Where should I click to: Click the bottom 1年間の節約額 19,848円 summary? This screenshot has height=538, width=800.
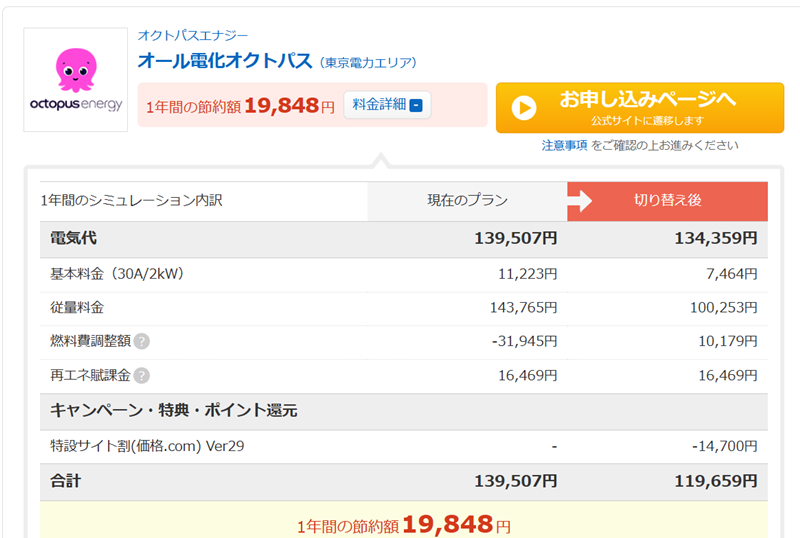[x=404, y=525]
